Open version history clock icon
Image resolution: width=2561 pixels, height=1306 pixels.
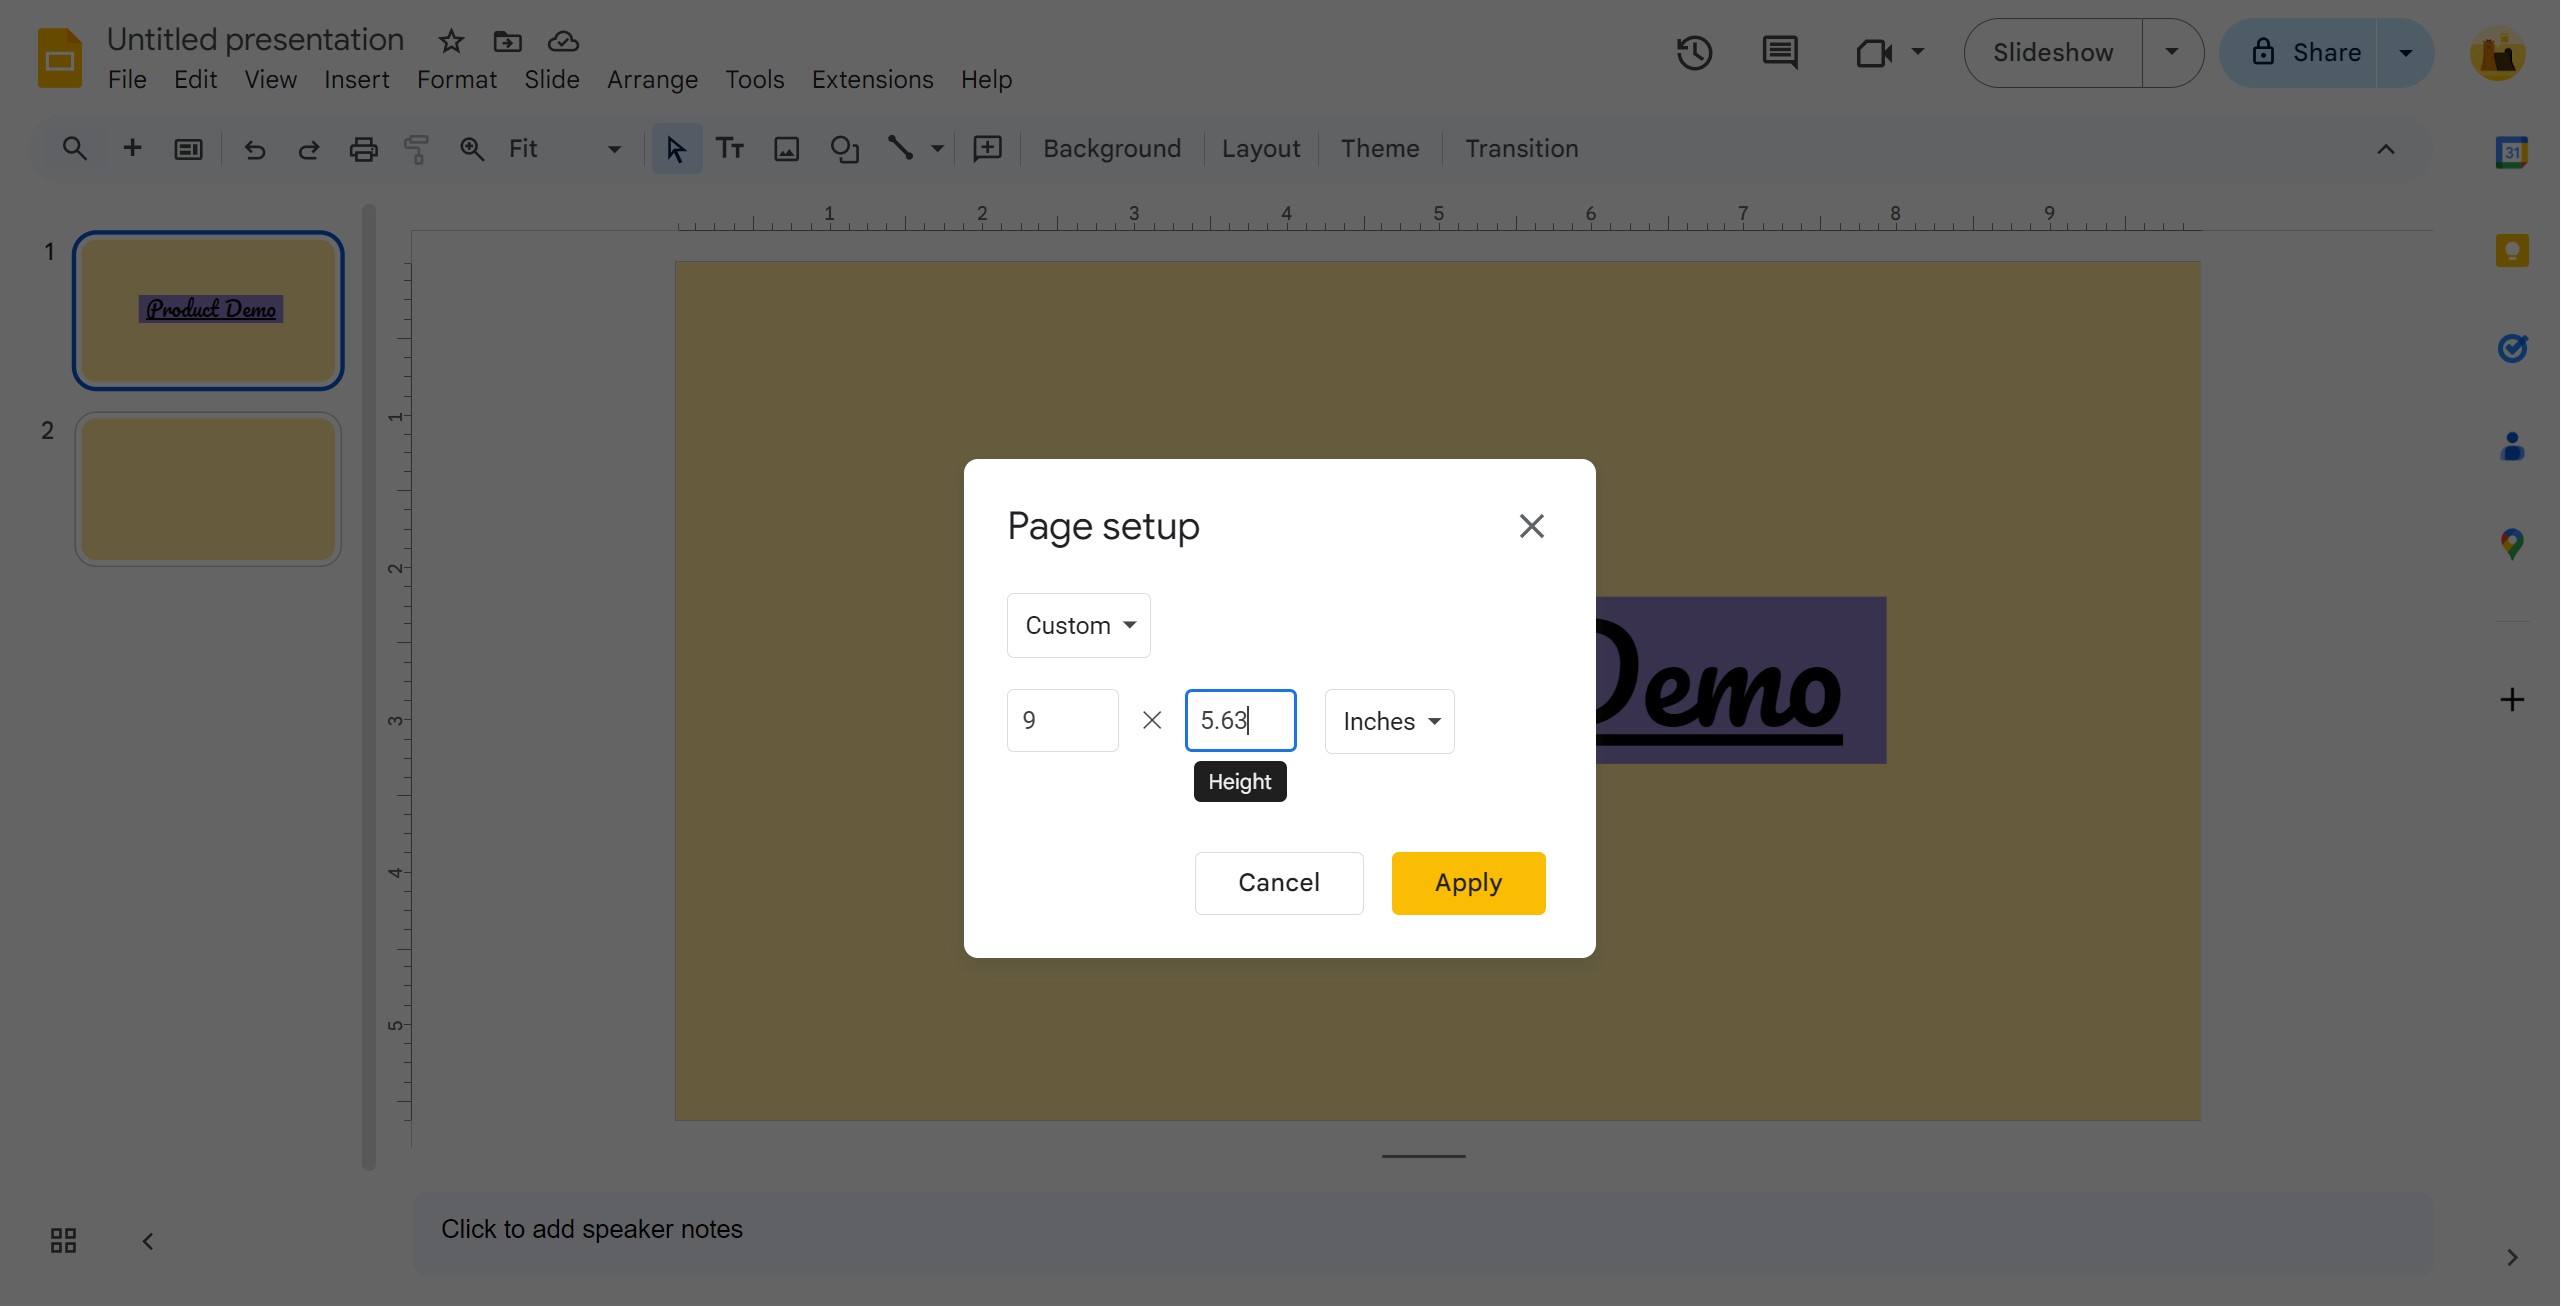[x=1694, y=52]
